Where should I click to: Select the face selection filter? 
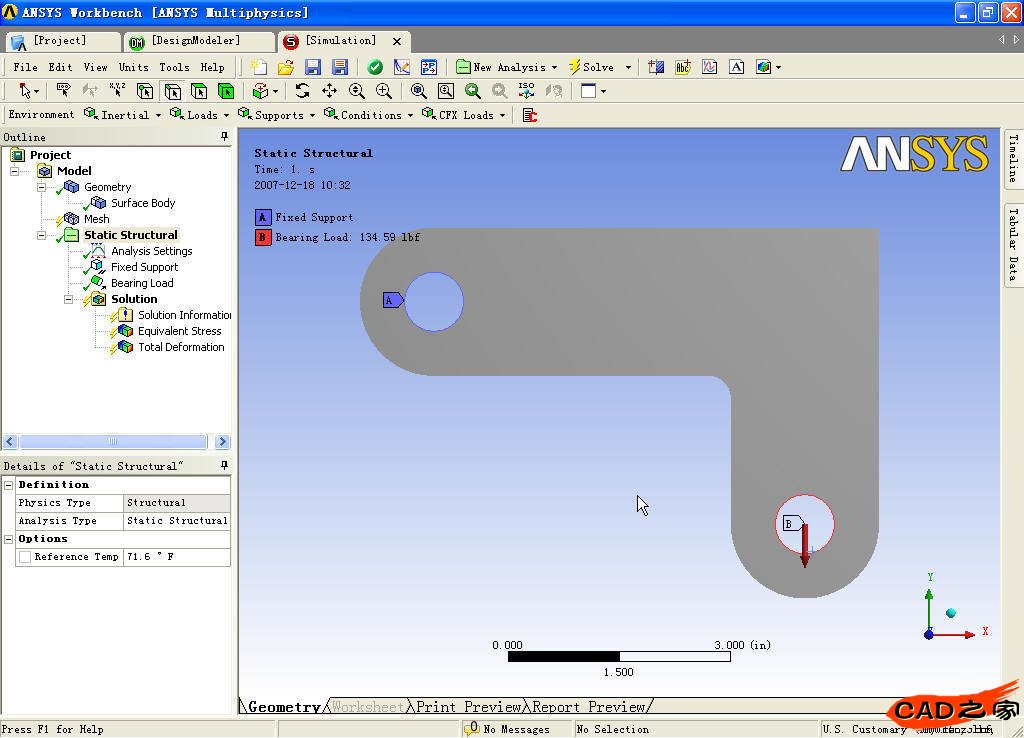tap(199, 91)
